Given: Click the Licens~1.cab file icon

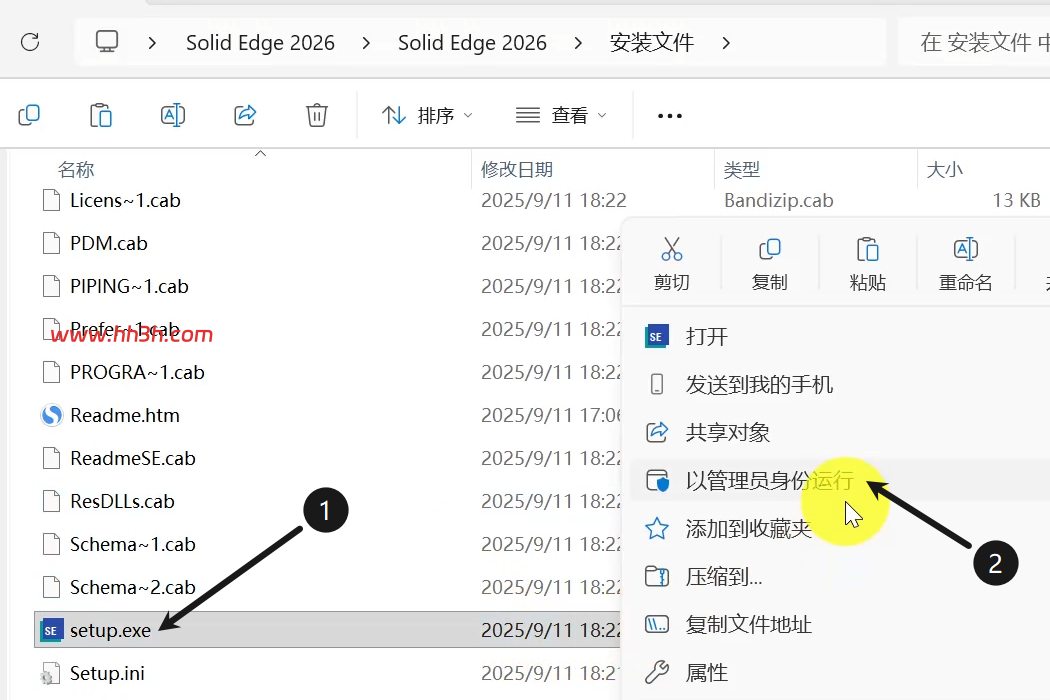Looking at the screenshot, I should point(52,200).
